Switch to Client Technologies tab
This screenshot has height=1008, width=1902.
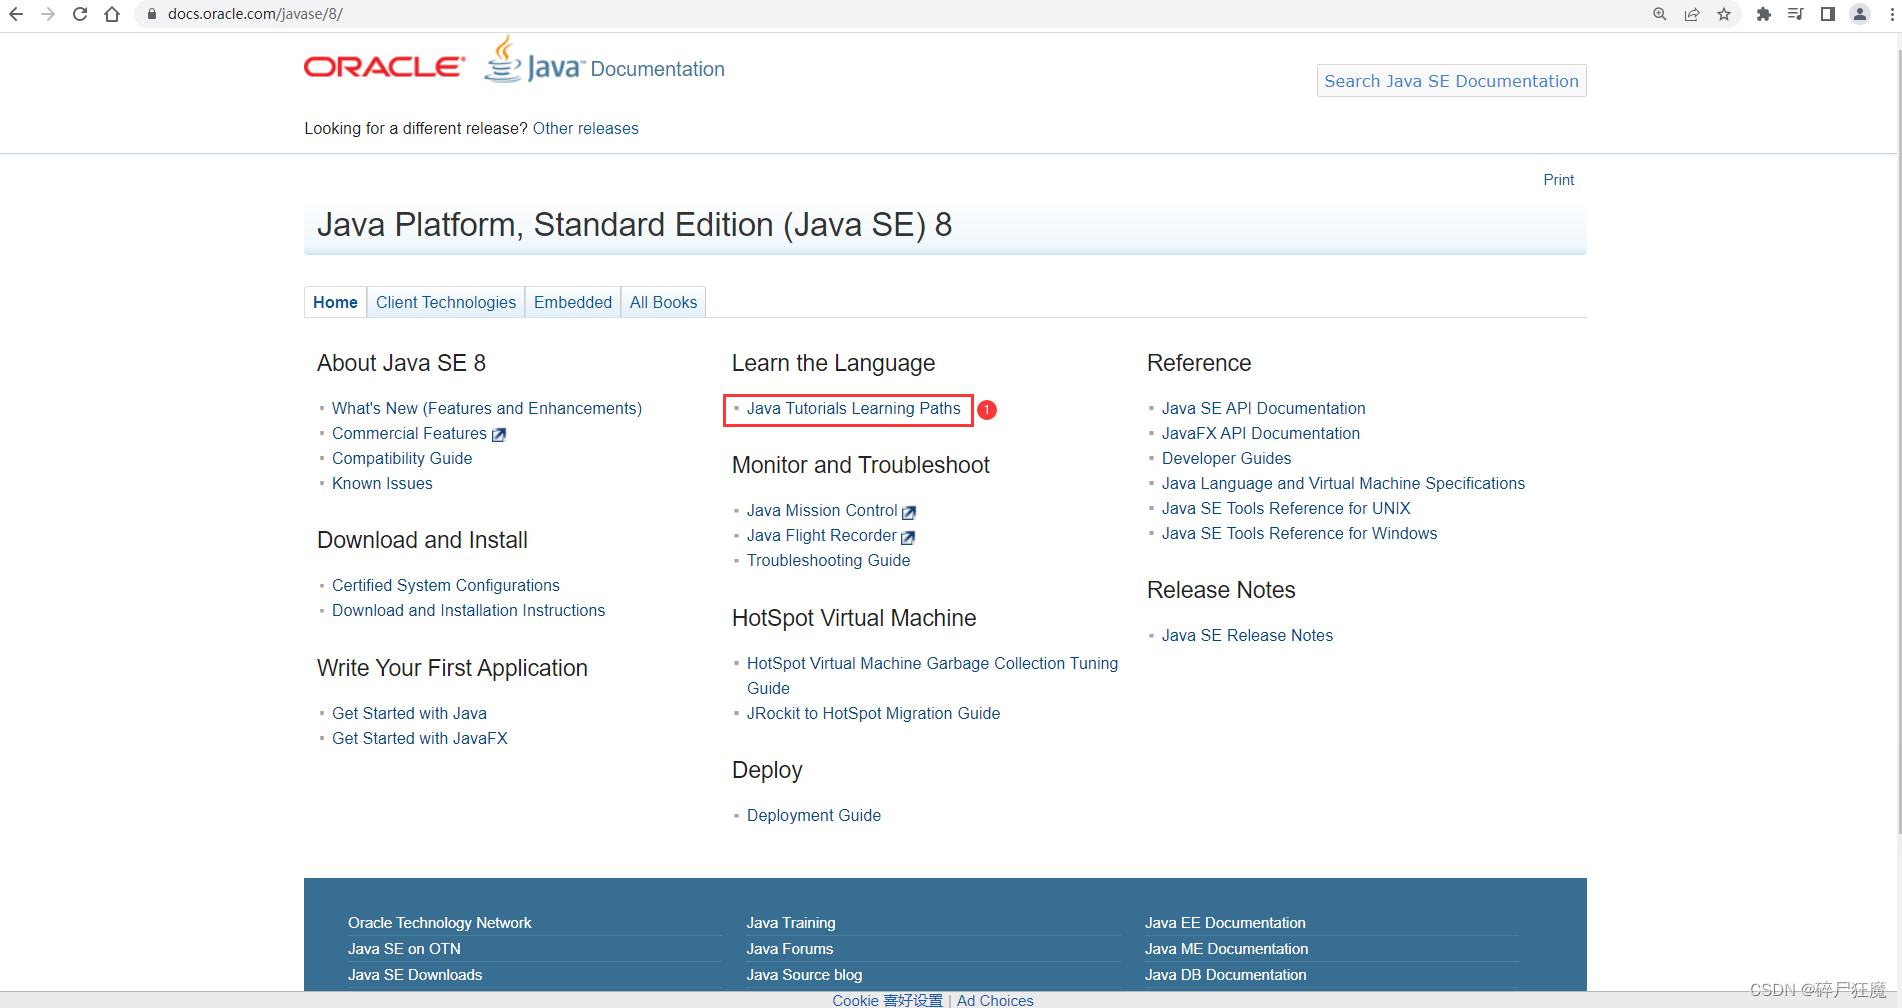[446, 302]
